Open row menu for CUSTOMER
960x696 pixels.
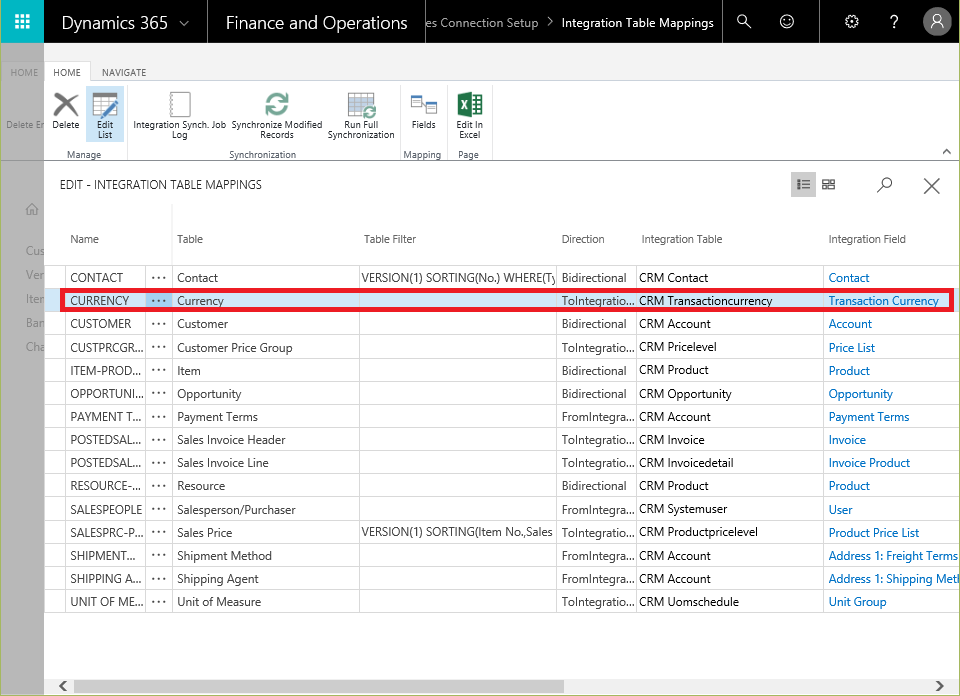[159, 324]
